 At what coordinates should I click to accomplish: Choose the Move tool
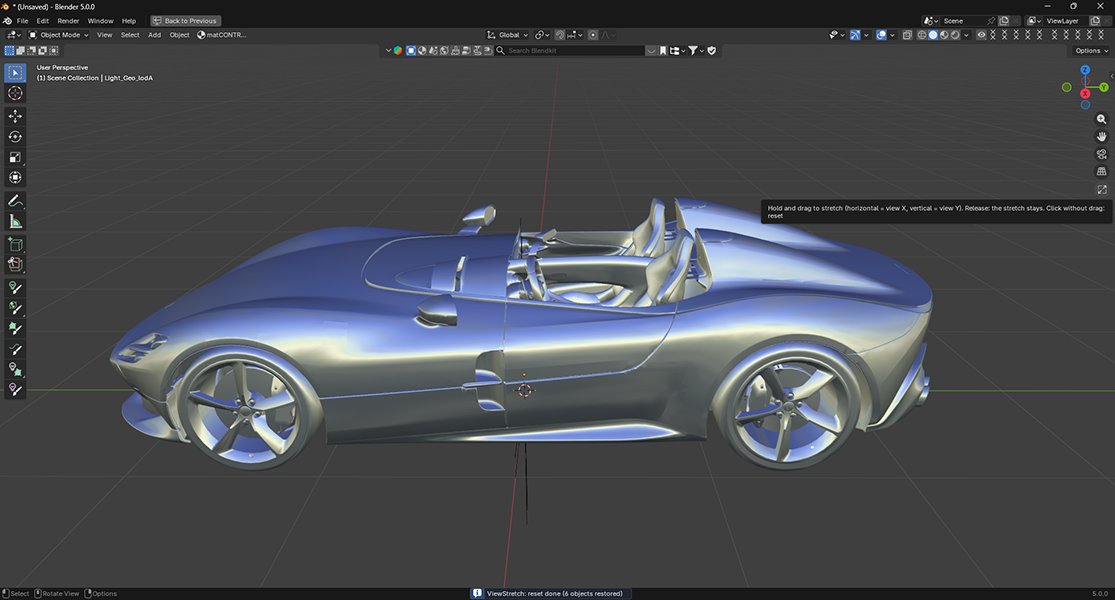point(15,116)
